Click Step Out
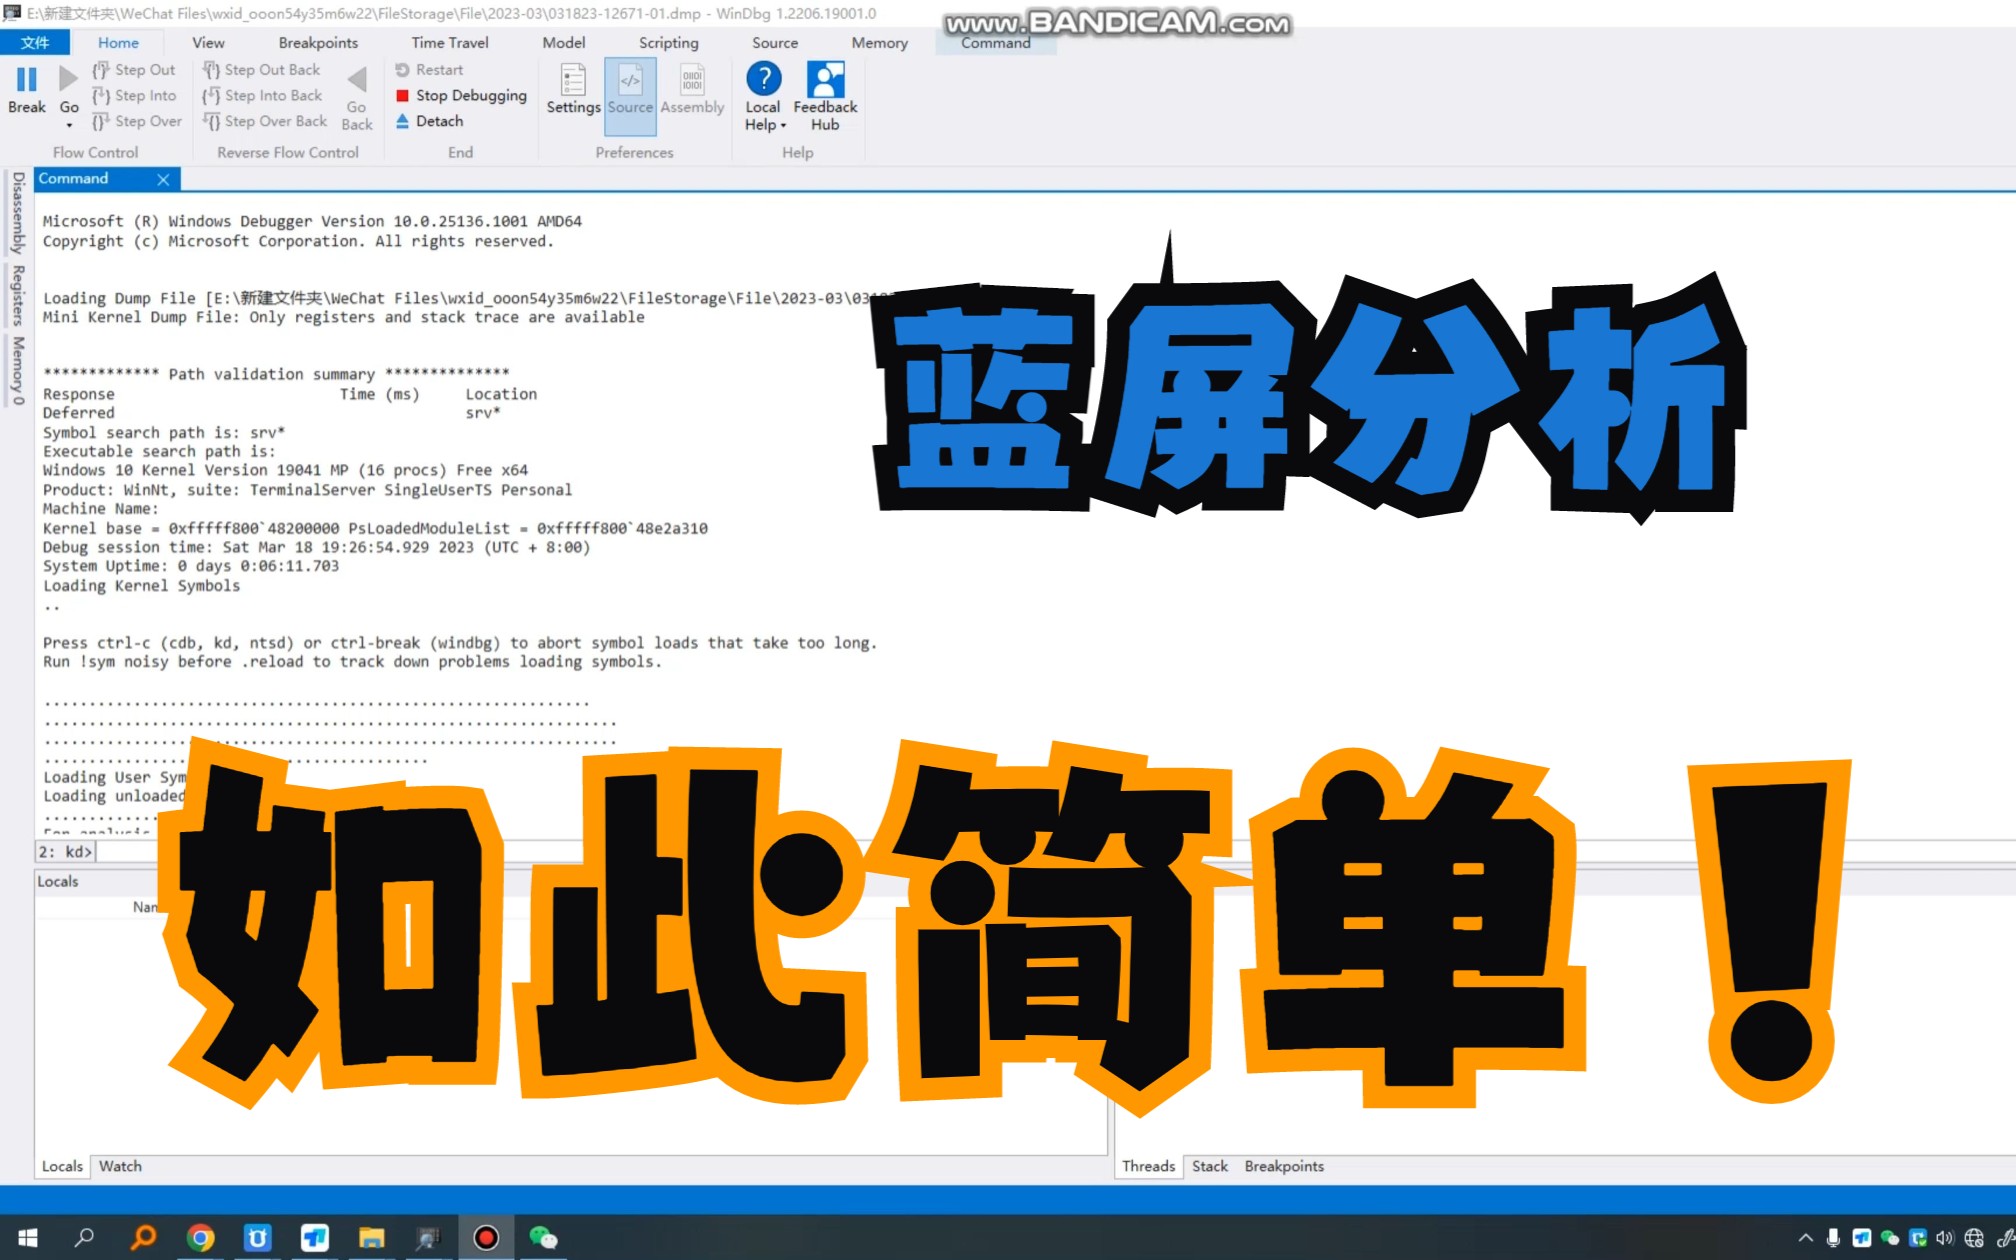The height and width of the screenshot is (1260, 2016). [x=134, y=70]
